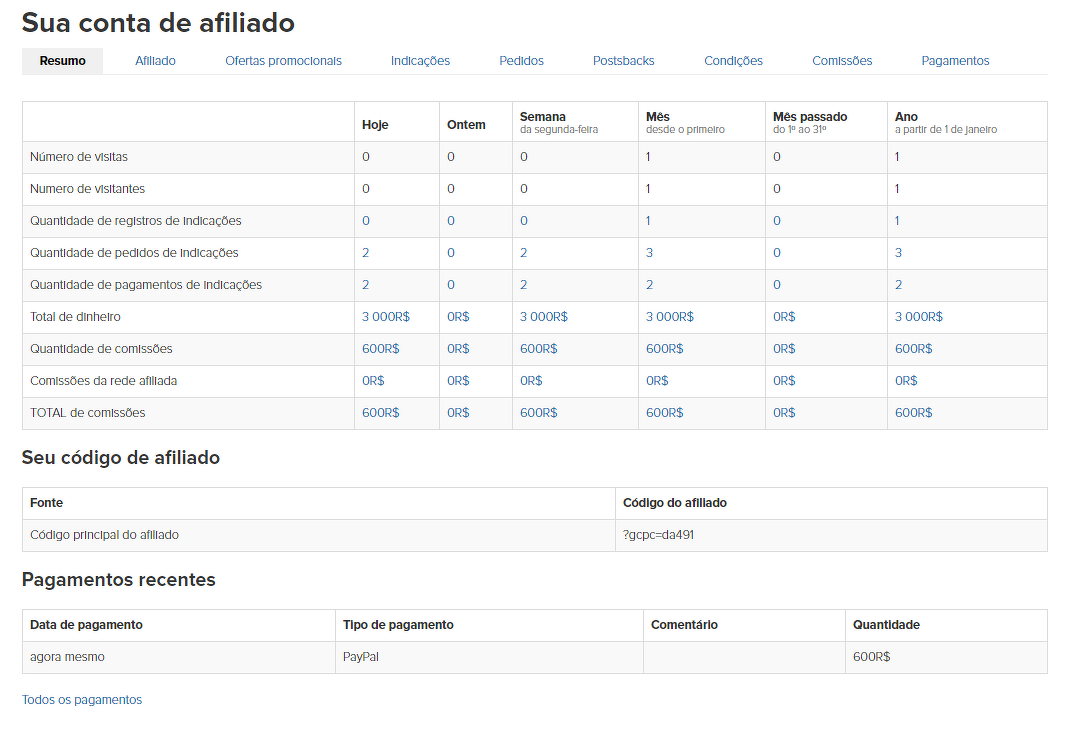Click today's Total de dinheiro value

[x=385, y=317]
